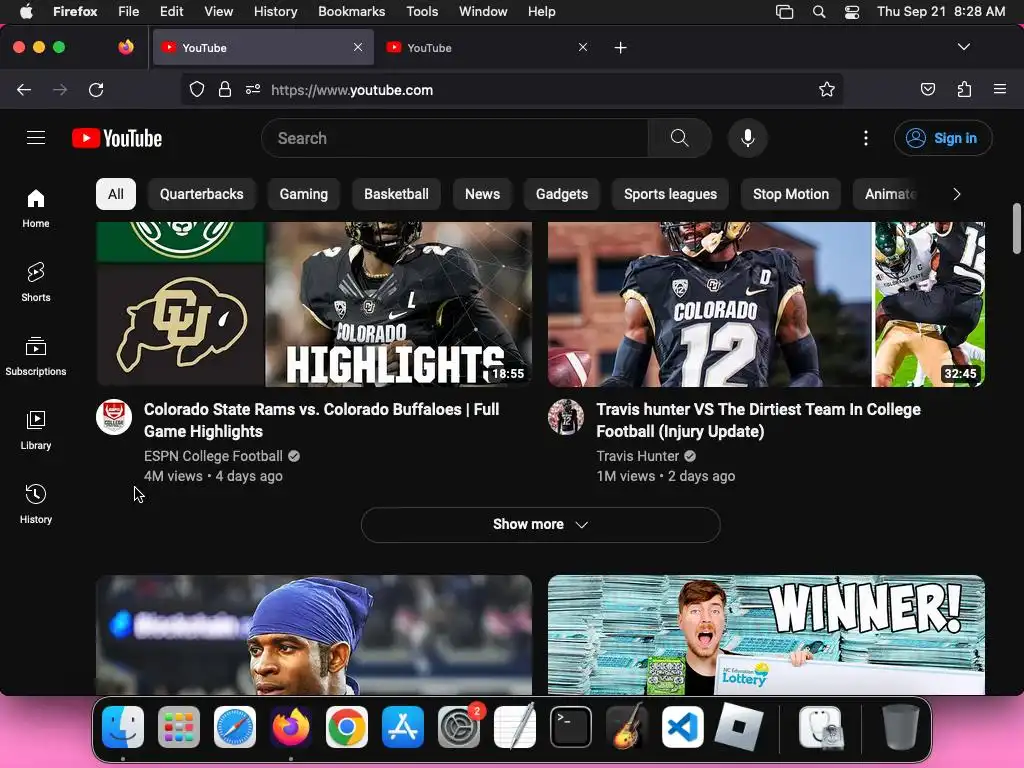The height and width of the screenshot is (768, 1024).
Task: Open Colorado State vs. Colorado highlights title
Action: (321, 420)
